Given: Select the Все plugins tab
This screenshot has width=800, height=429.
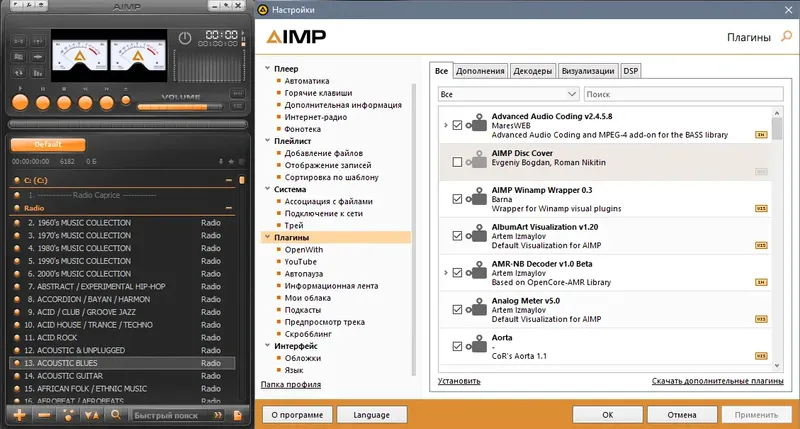Looking at the screenshot, I should tap(441, 71).
